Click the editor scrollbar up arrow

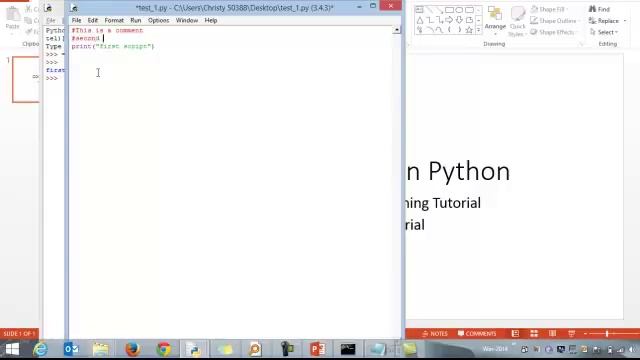(x=396, y=30)
